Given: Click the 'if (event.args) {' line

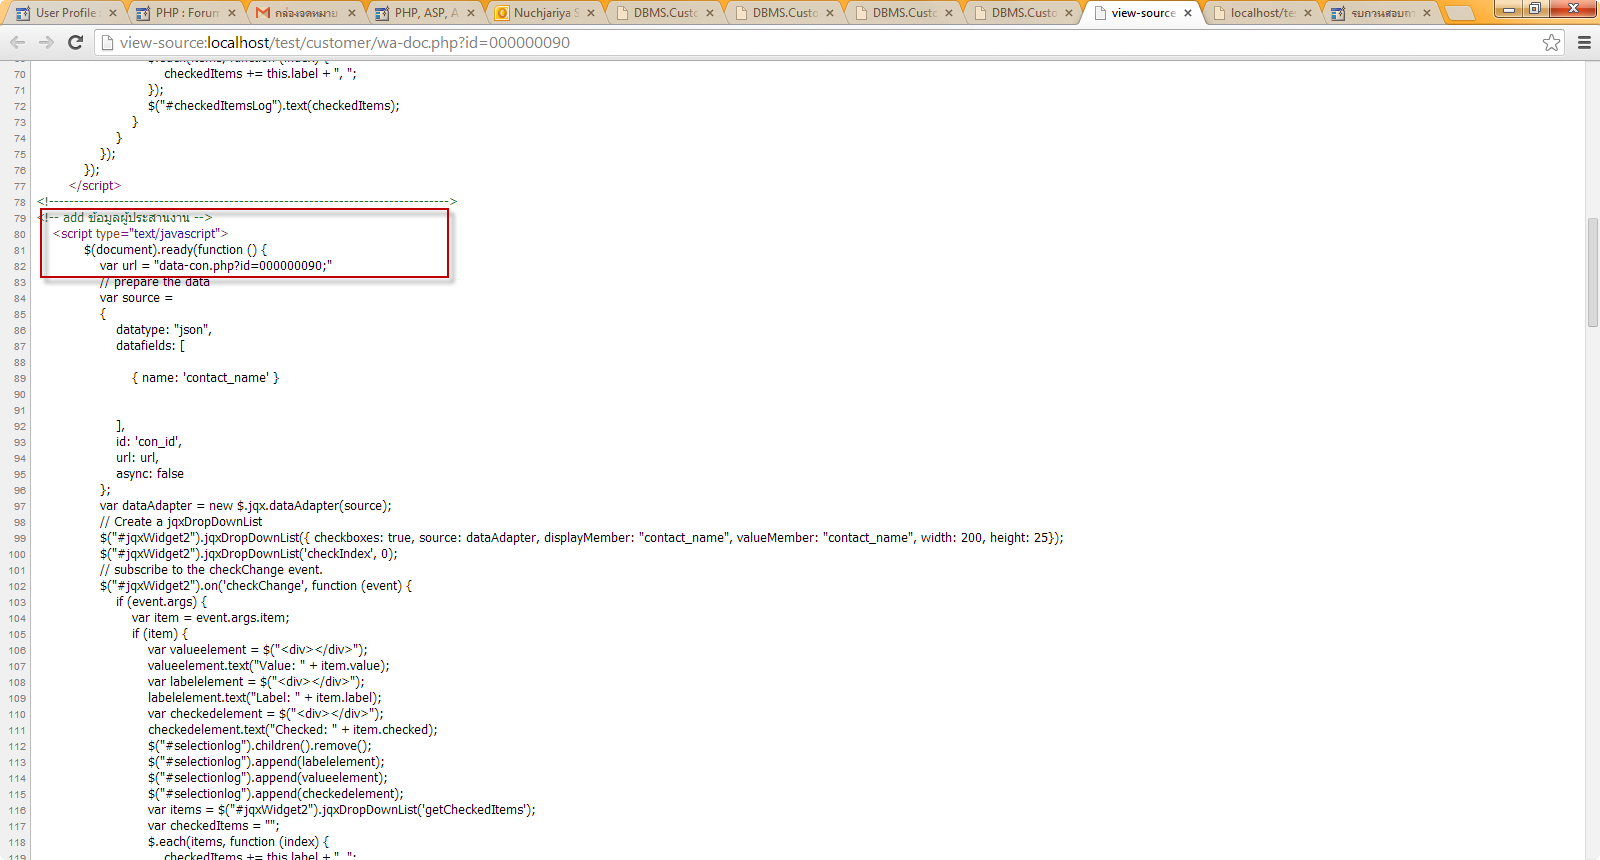Looking at the screenshot, I should pyautogui.click(x=162, y=602).
